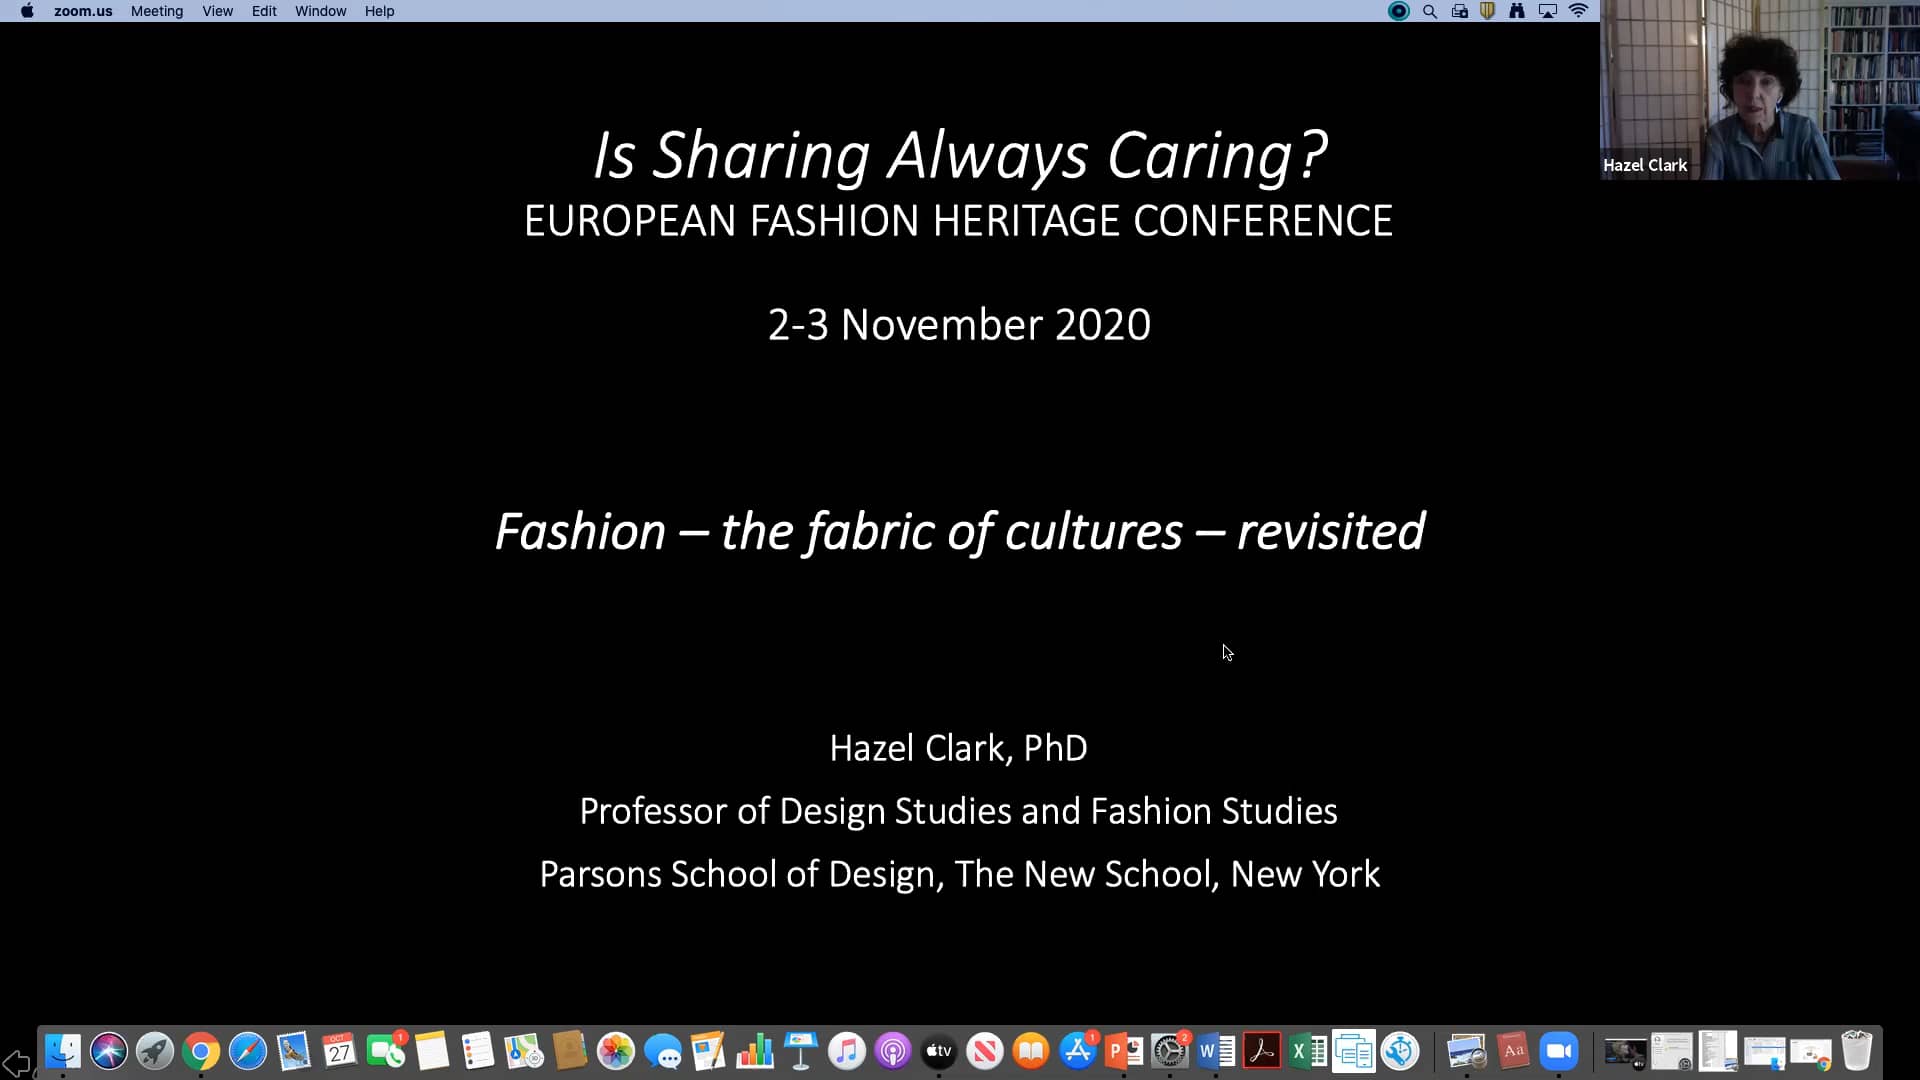The width and height of the screenshot is (1920, 1080).
Task: Open Spotlight search in the menu bar
Action: coord(1430,11)
